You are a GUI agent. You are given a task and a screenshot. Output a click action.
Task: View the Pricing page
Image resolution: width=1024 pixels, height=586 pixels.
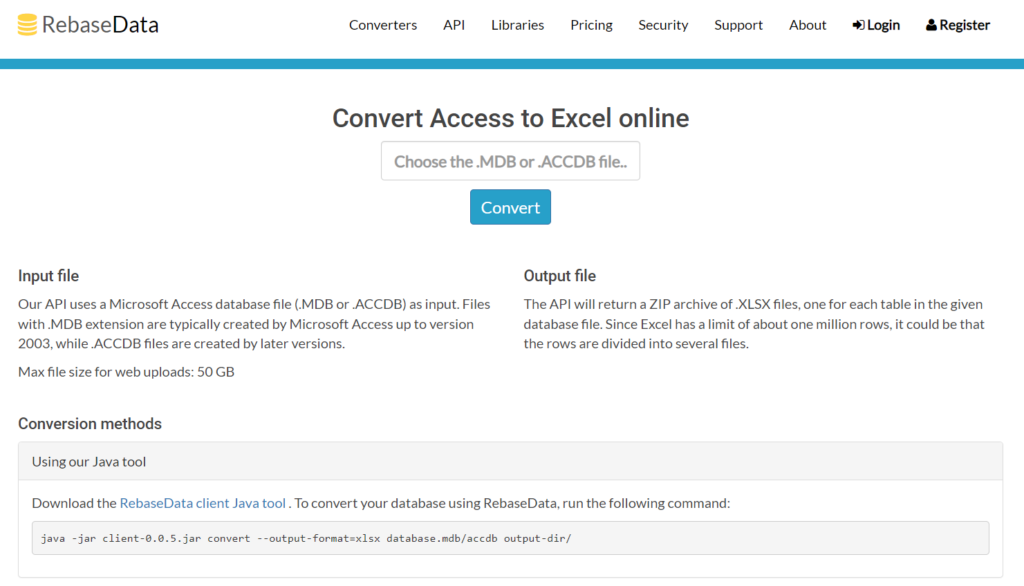point(591,25)
